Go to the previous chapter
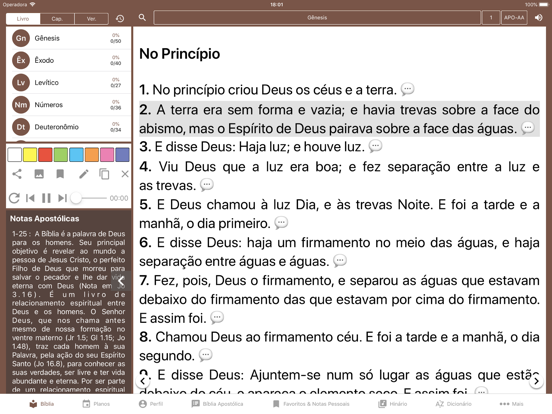 (143, 381)
